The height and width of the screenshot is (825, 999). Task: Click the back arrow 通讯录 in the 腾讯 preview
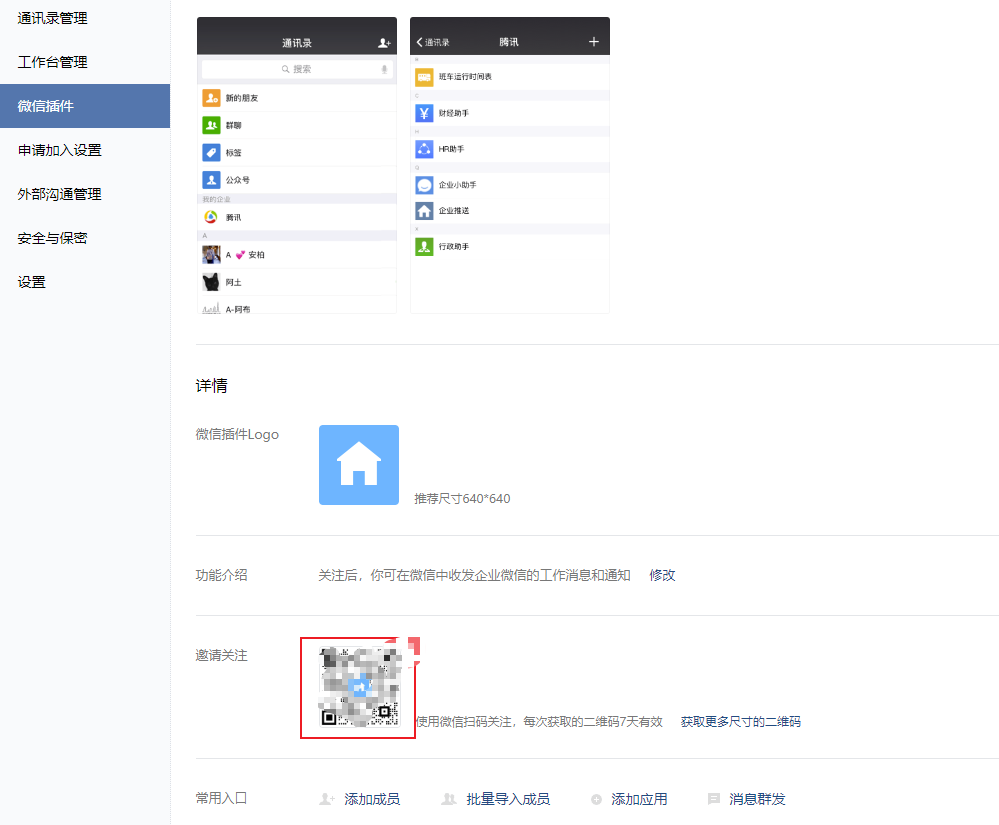433,43
